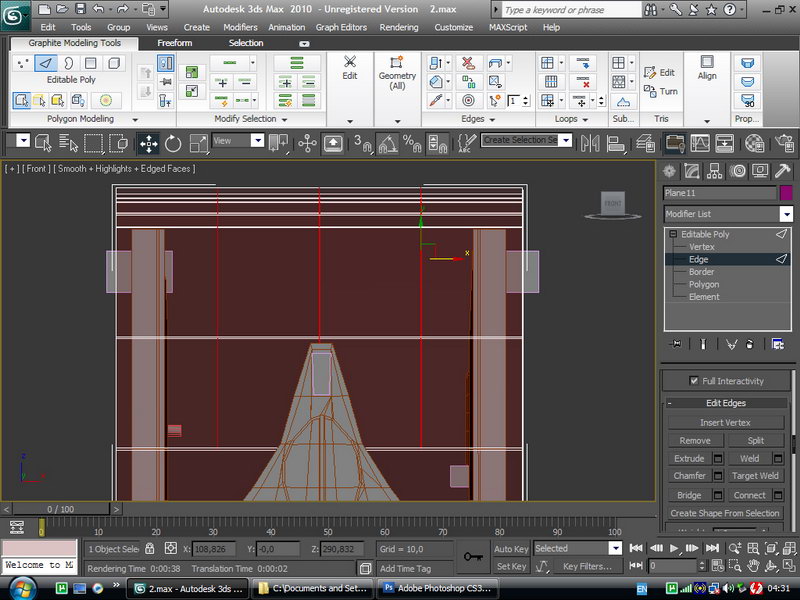Click the Rotate tool in main toolbar
Image resolution: width=800 pixels, height=600 pixels.
point(172,143)
